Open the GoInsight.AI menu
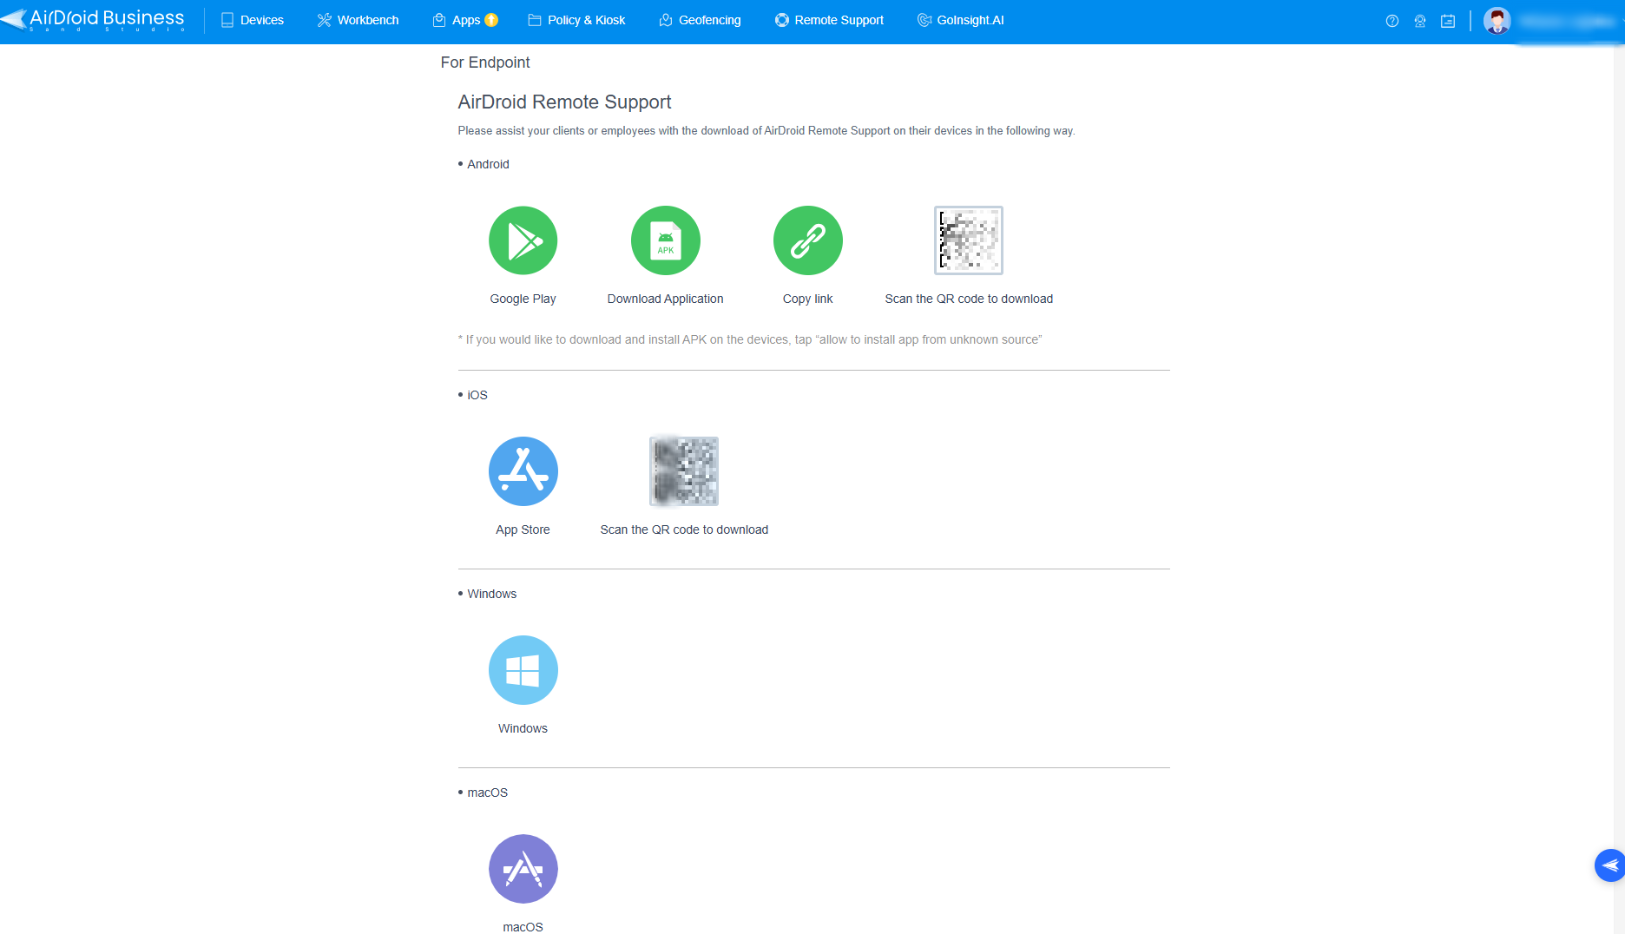1625x934 pixels. coord(960,20)
